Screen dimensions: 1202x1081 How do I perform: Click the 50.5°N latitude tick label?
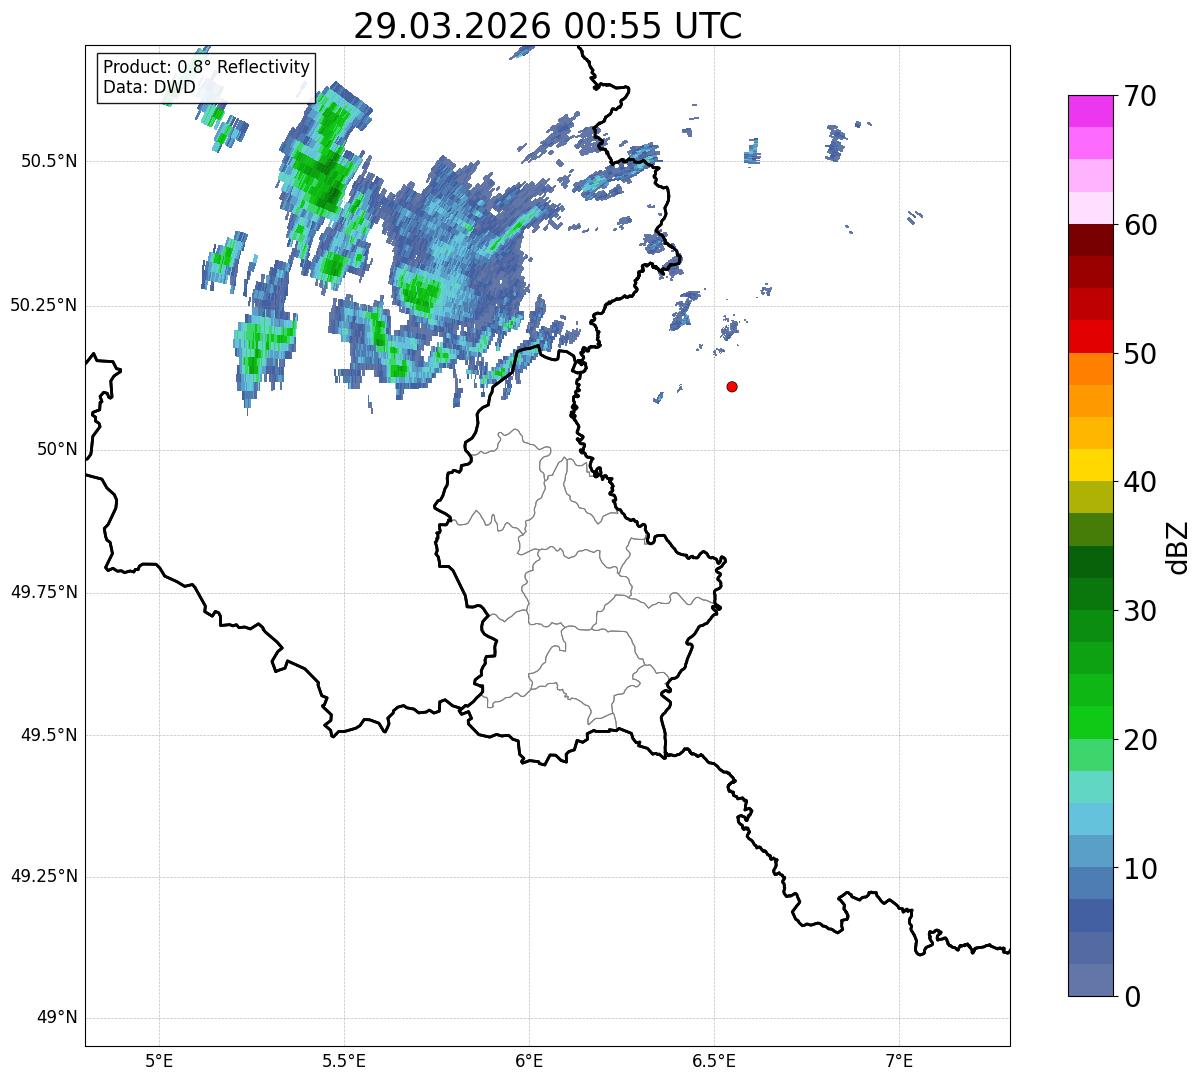coord(49,161)
